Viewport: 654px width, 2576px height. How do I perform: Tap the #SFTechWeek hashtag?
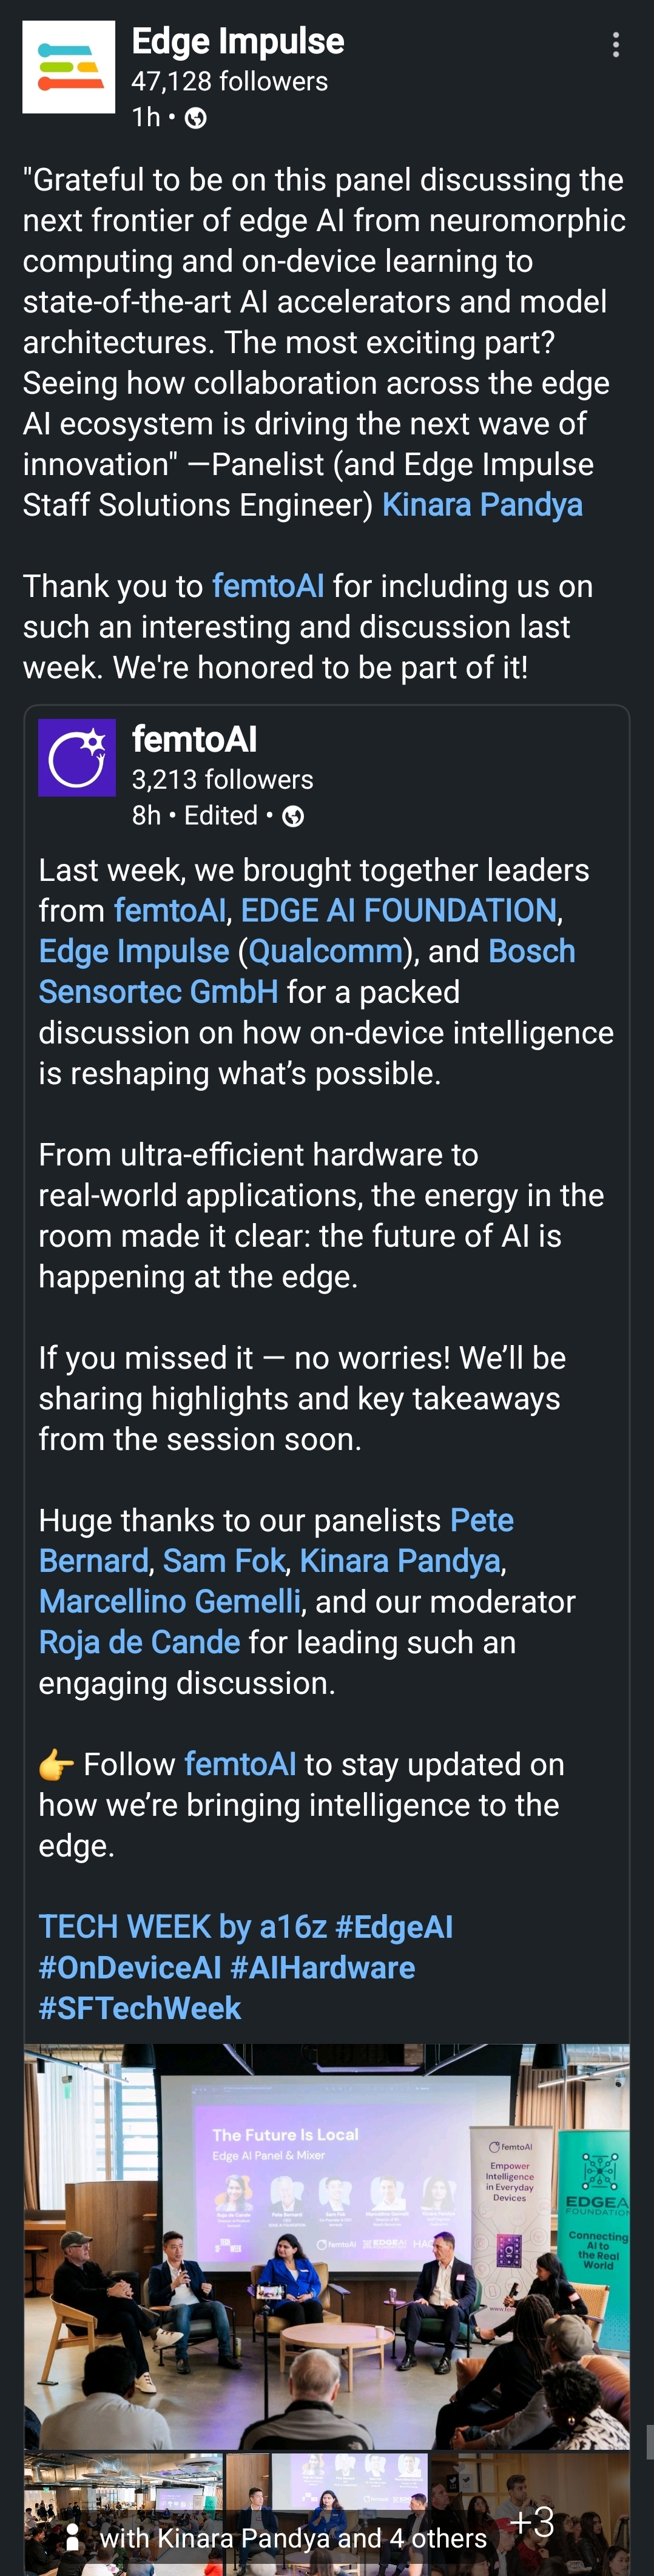(x=140, y=2008)
